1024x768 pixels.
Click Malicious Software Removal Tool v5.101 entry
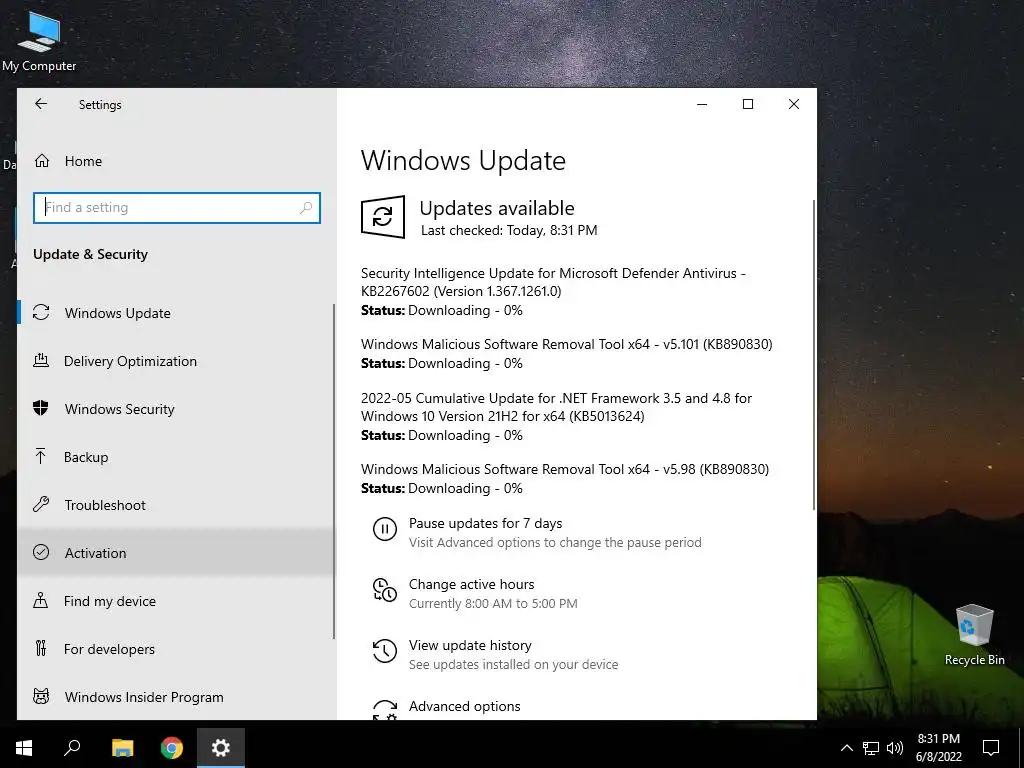566,353
